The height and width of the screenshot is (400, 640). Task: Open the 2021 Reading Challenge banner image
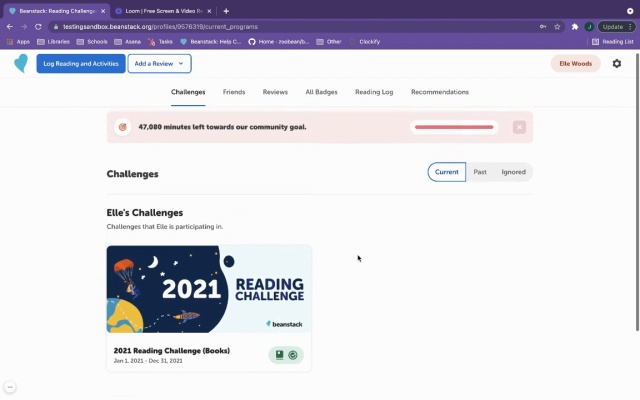coord(209,289)
